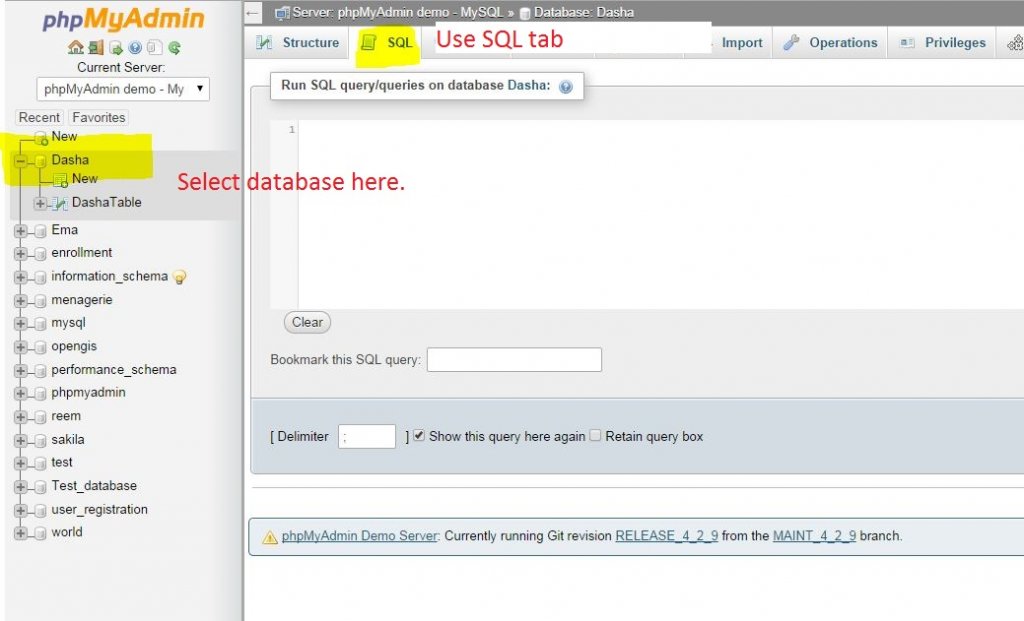Click the information_schema lightbulb hint icon

click(x=180, y=277)
